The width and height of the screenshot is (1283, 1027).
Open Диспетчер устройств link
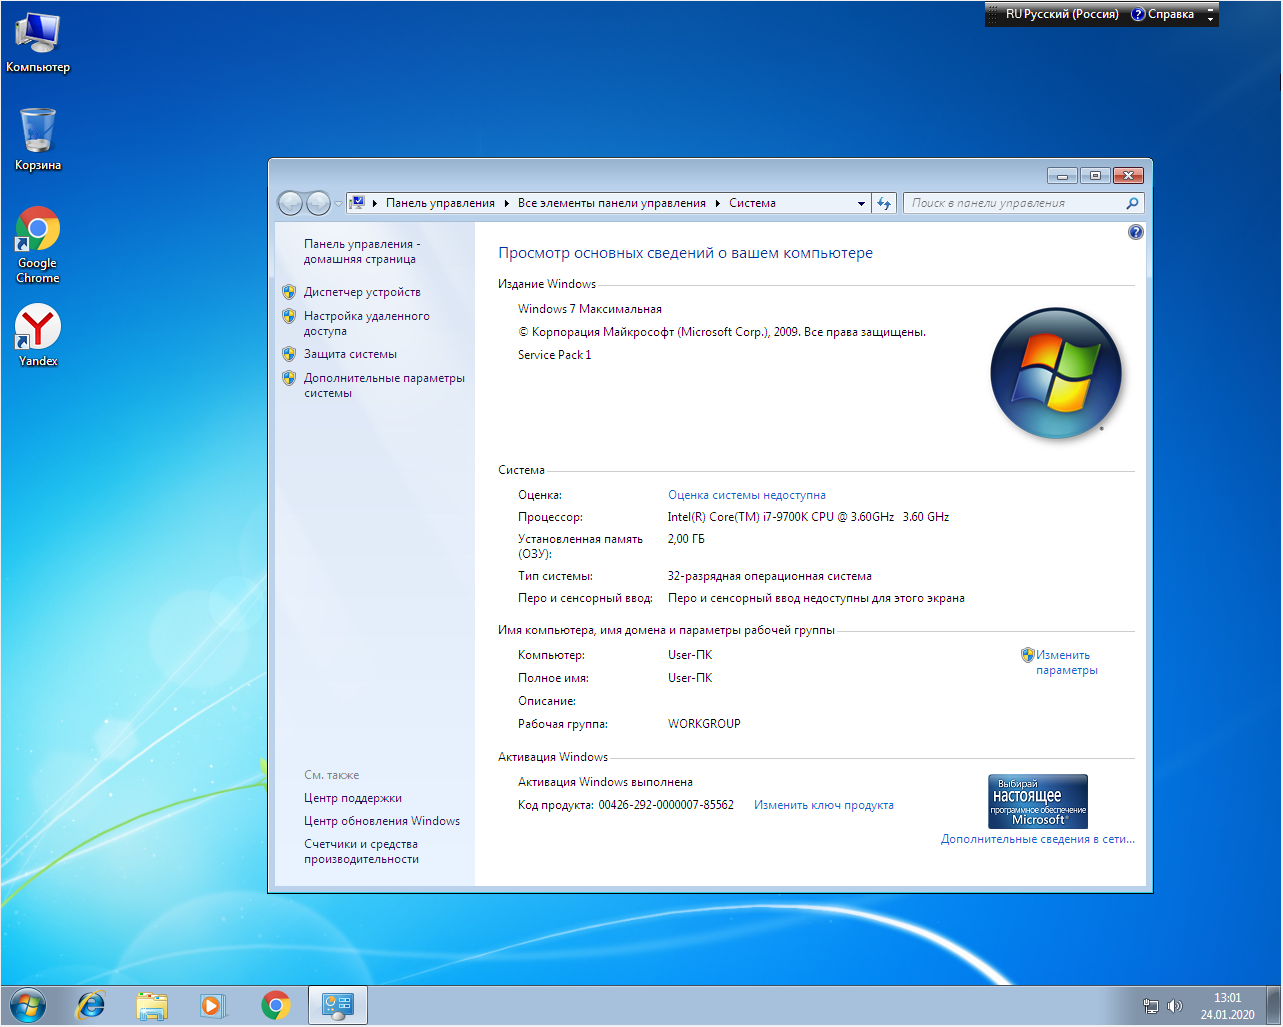tap(362, 292)
